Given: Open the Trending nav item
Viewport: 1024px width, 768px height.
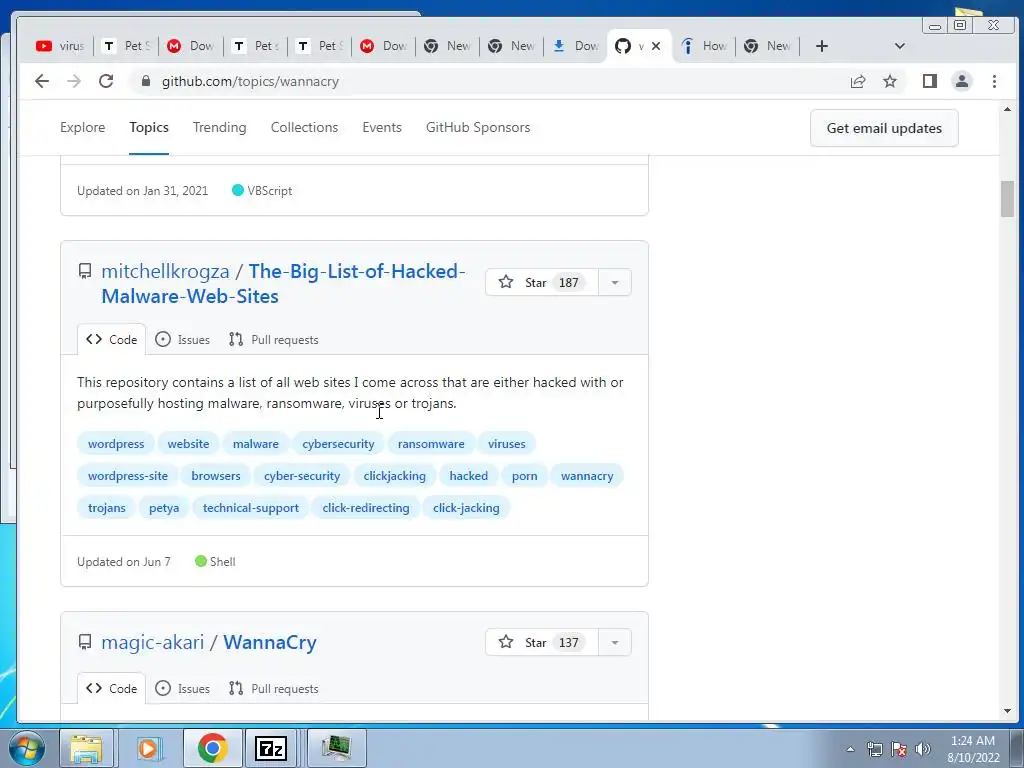Looking at the screenshot, I should 219,127.
